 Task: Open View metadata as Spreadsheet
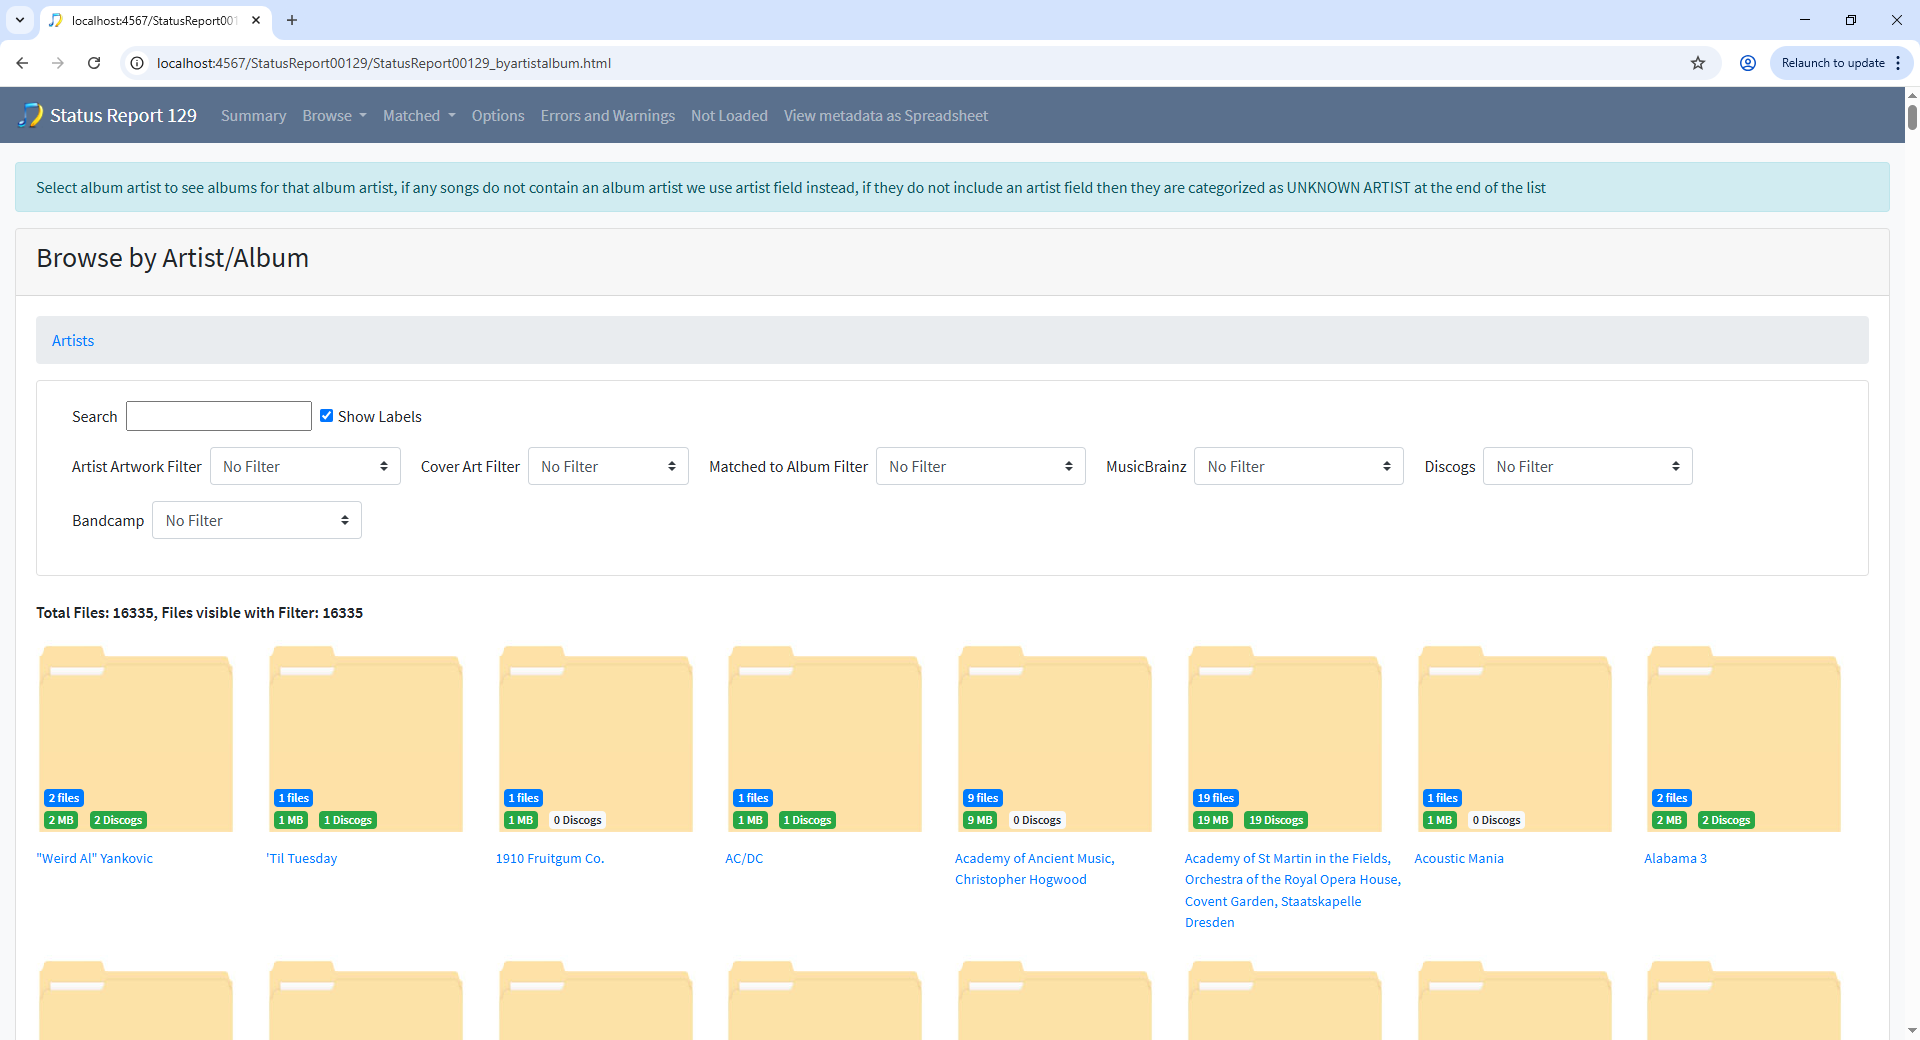click(886, 116)
